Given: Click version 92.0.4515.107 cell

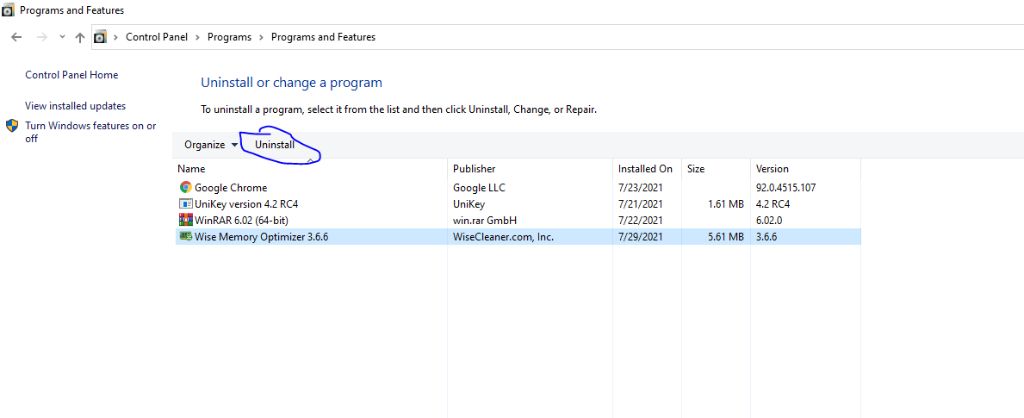Looking at the screenshot, I should point(786,187).
